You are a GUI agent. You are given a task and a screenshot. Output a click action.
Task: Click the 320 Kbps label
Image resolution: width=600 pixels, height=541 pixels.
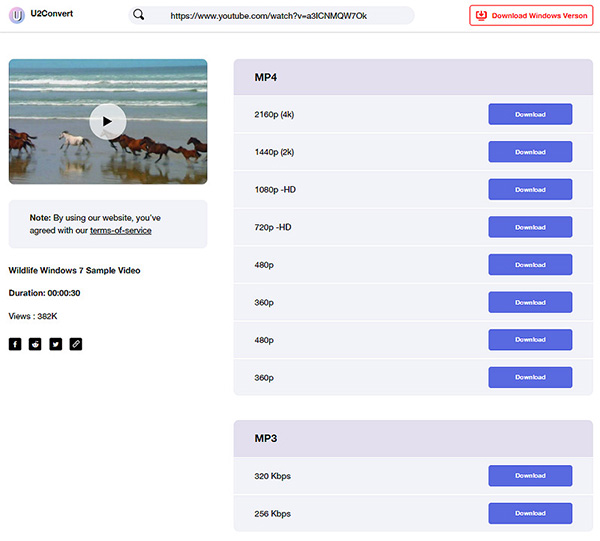point(272,476)
